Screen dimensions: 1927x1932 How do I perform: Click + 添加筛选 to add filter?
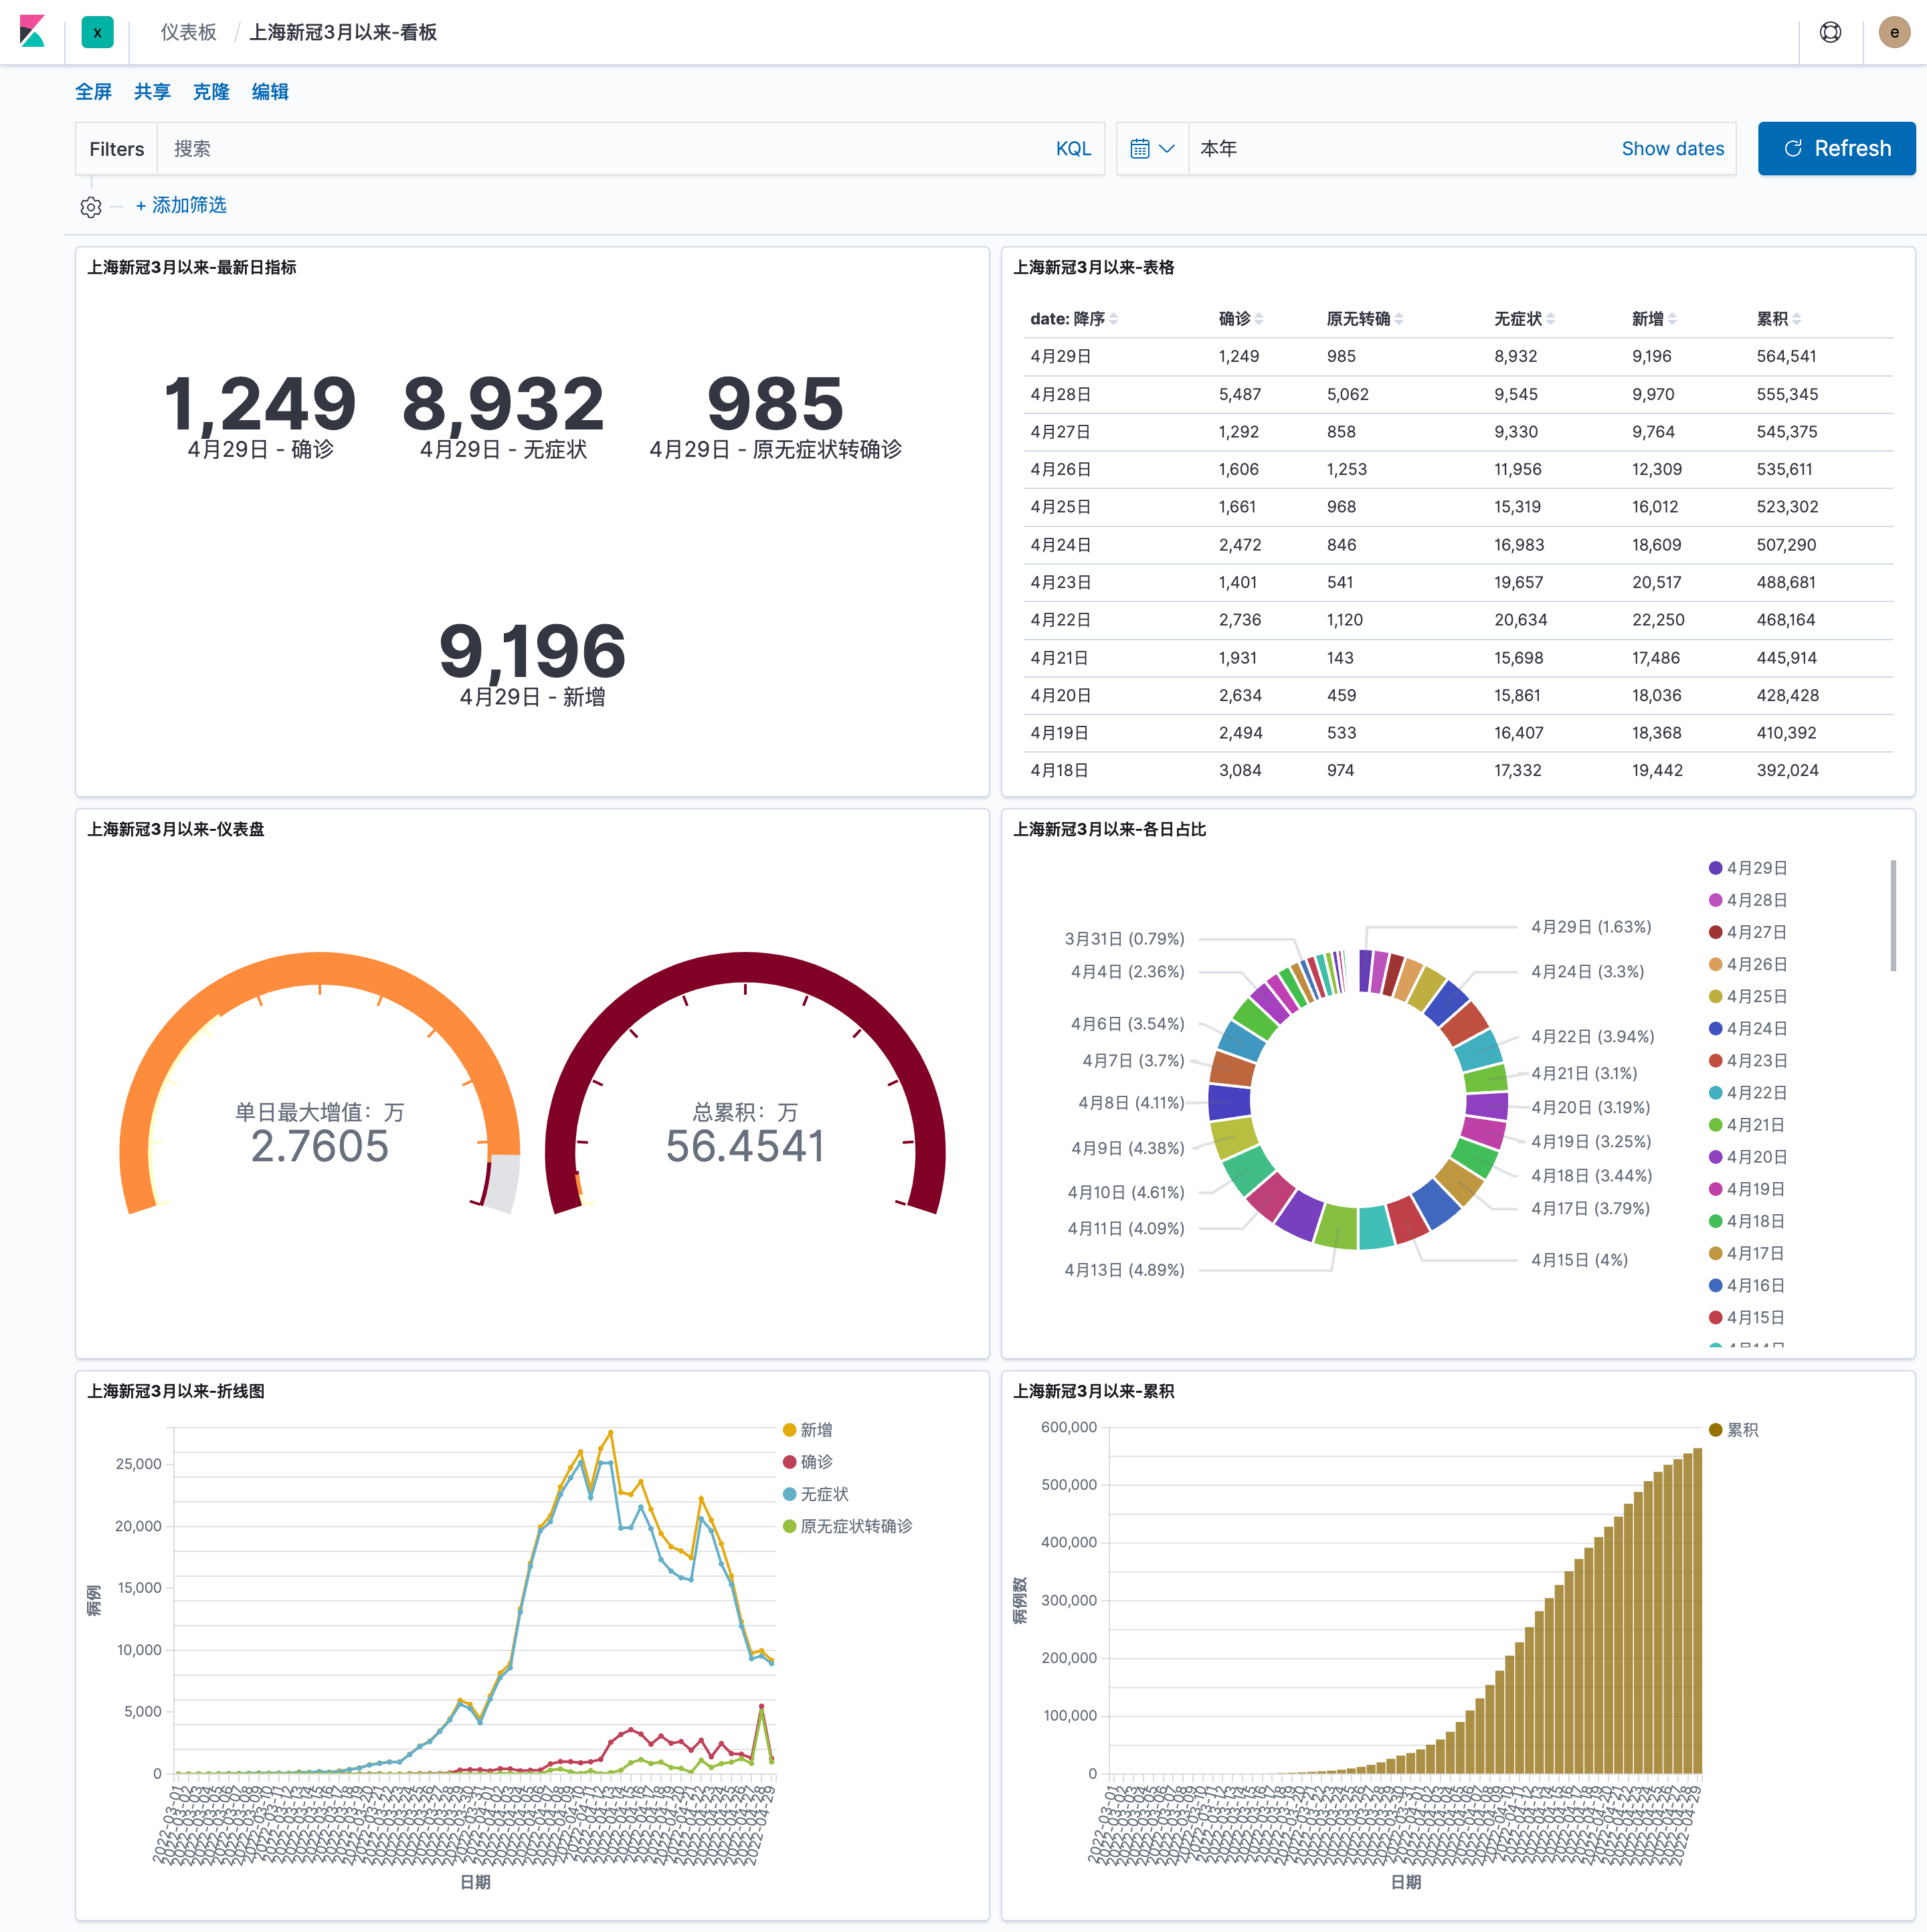click(181, 205)
